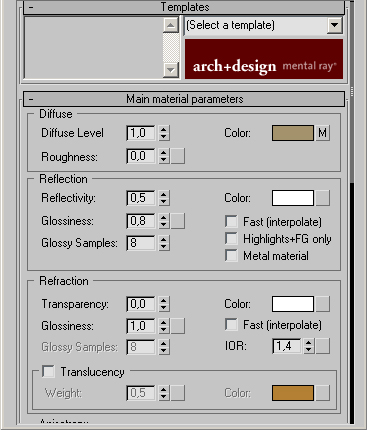Click the Reflection Glossiness map slot button

178,221
